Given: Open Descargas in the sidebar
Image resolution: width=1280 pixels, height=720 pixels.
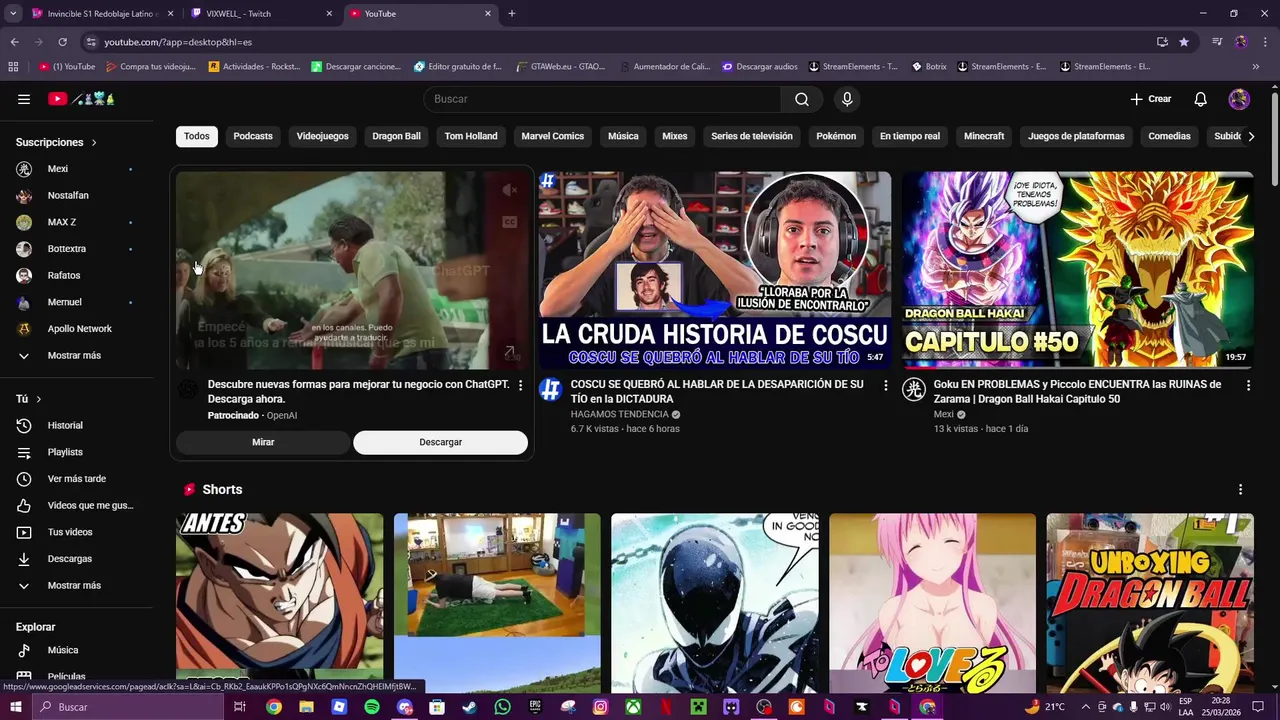Looking at the screenshot, I should (75, 559).
